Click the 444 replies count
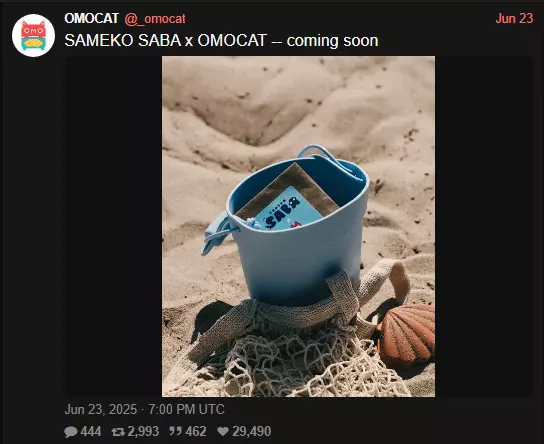Screen dimensions: 544x444 (x=91, y=432)
